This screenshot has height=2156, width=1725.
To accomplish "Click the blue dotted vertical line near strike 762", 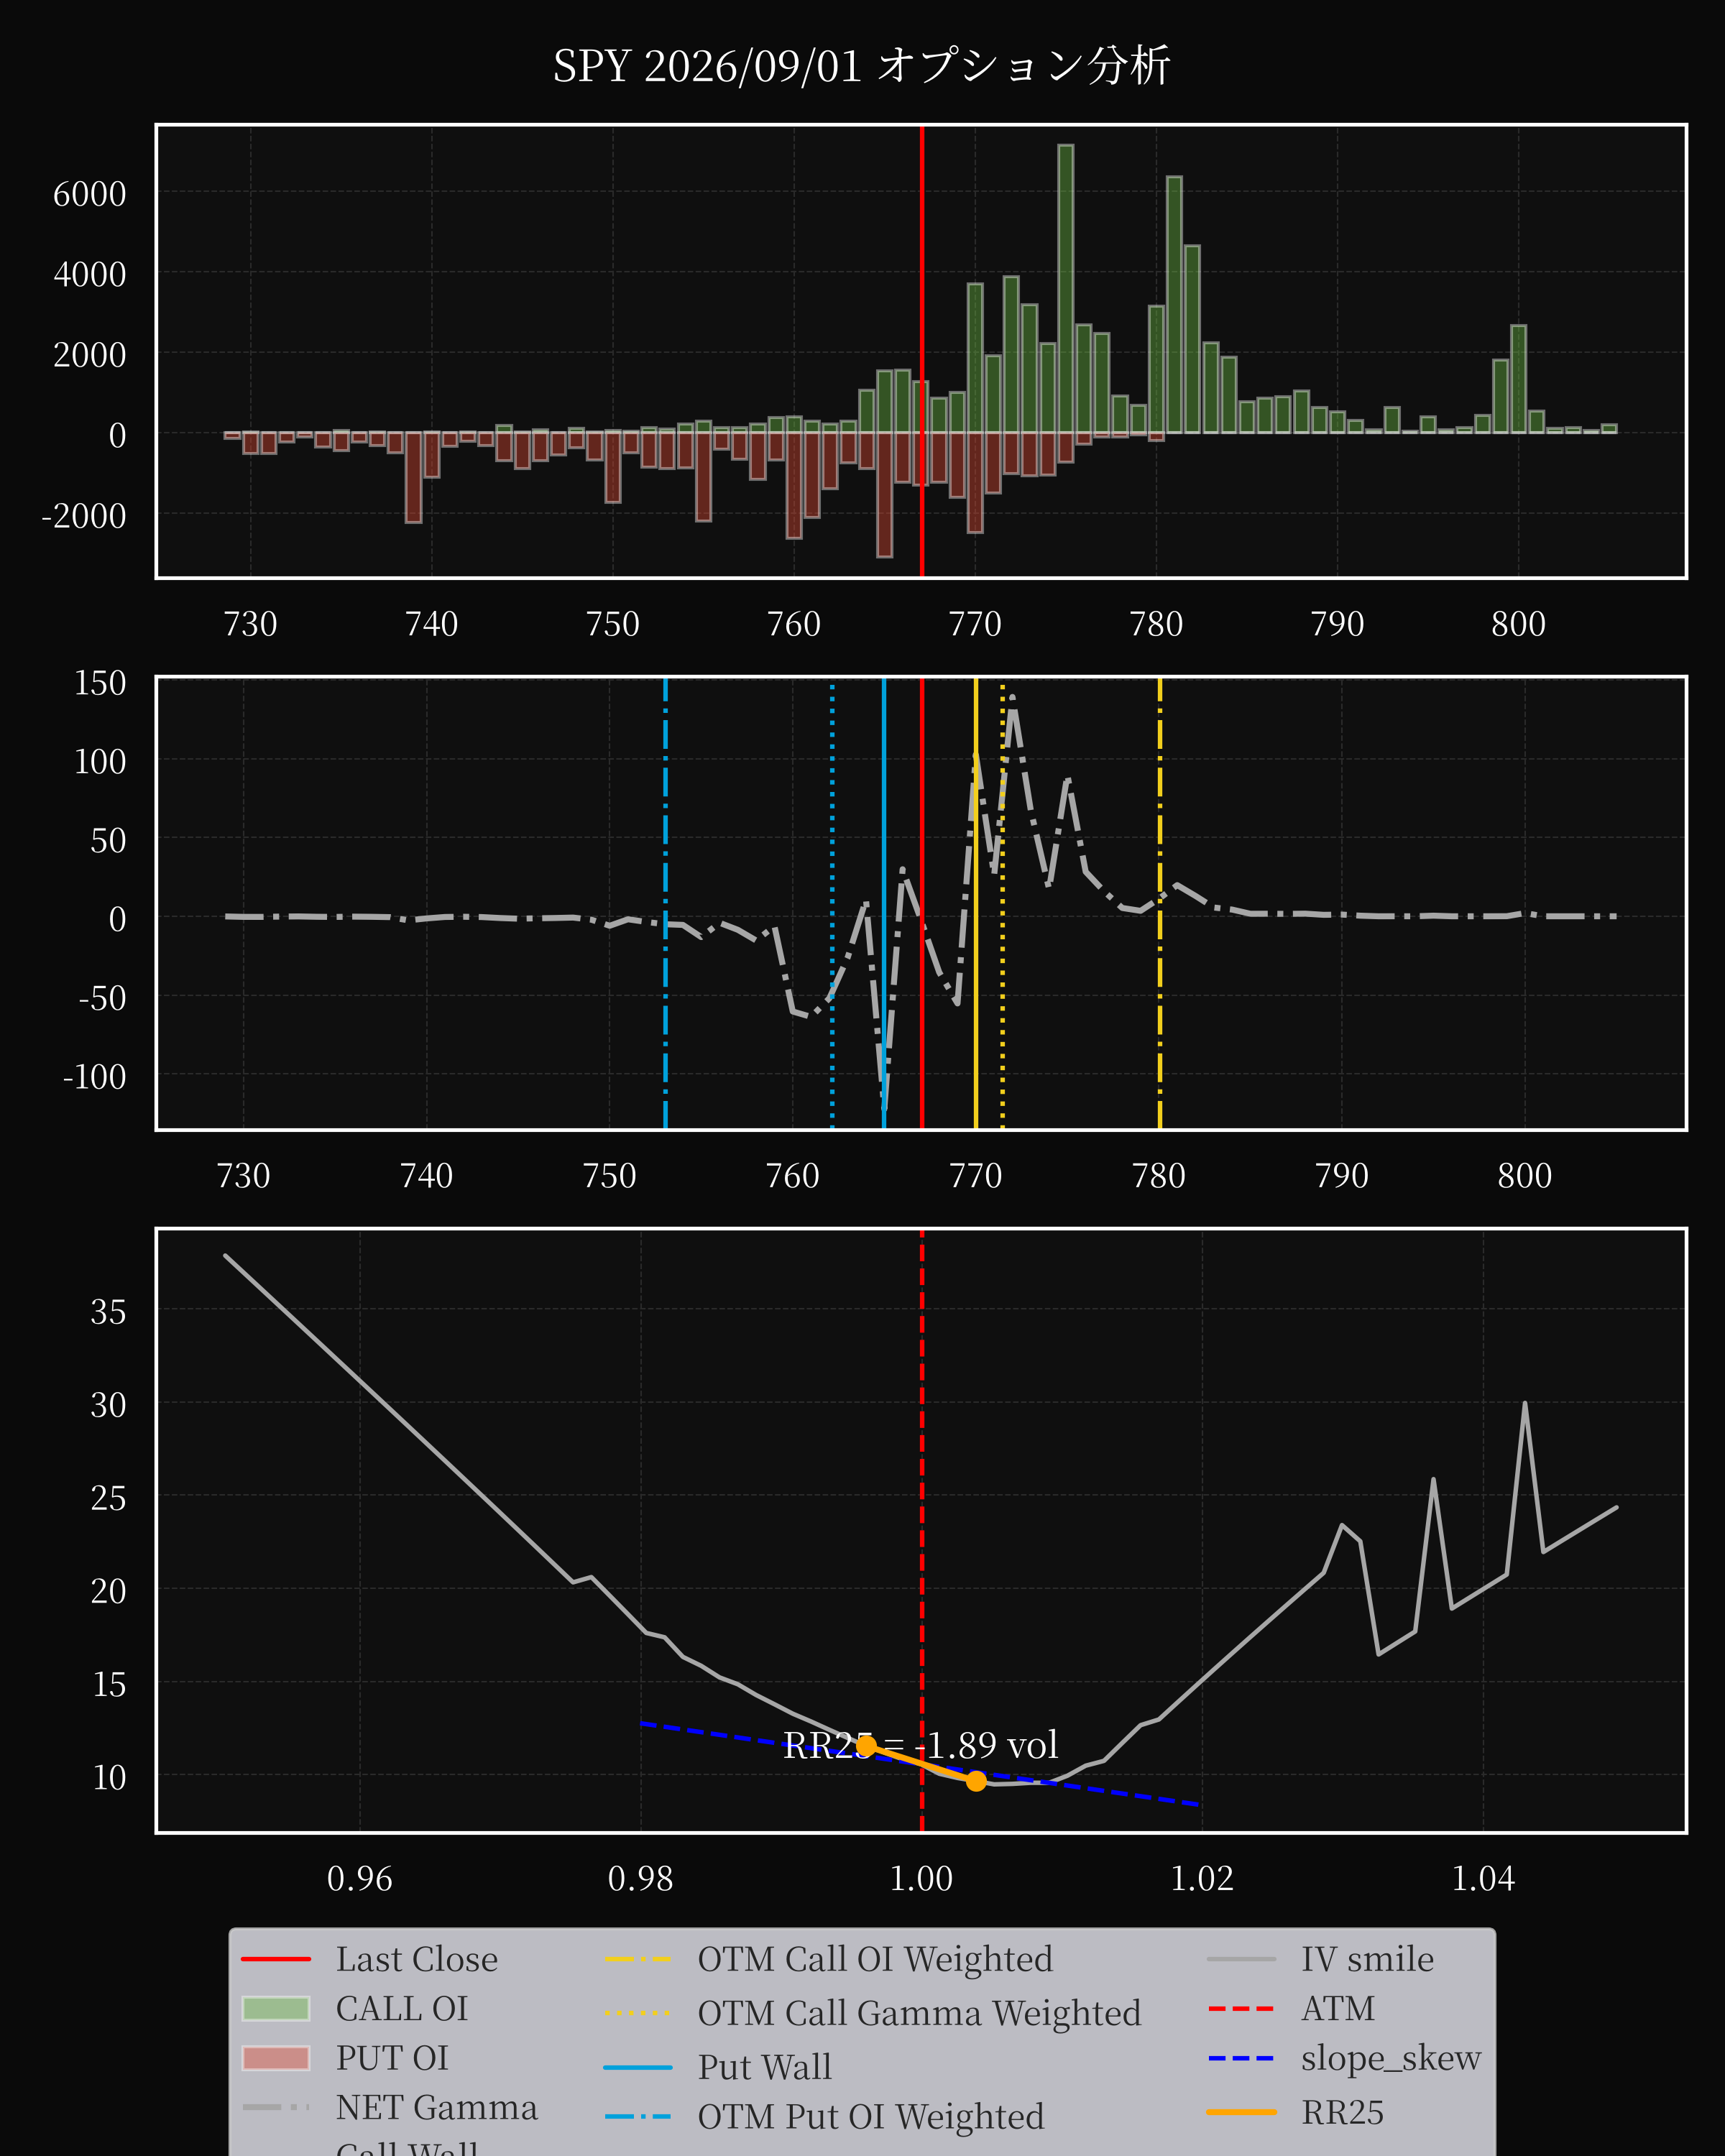I will [x=832, y=903].
